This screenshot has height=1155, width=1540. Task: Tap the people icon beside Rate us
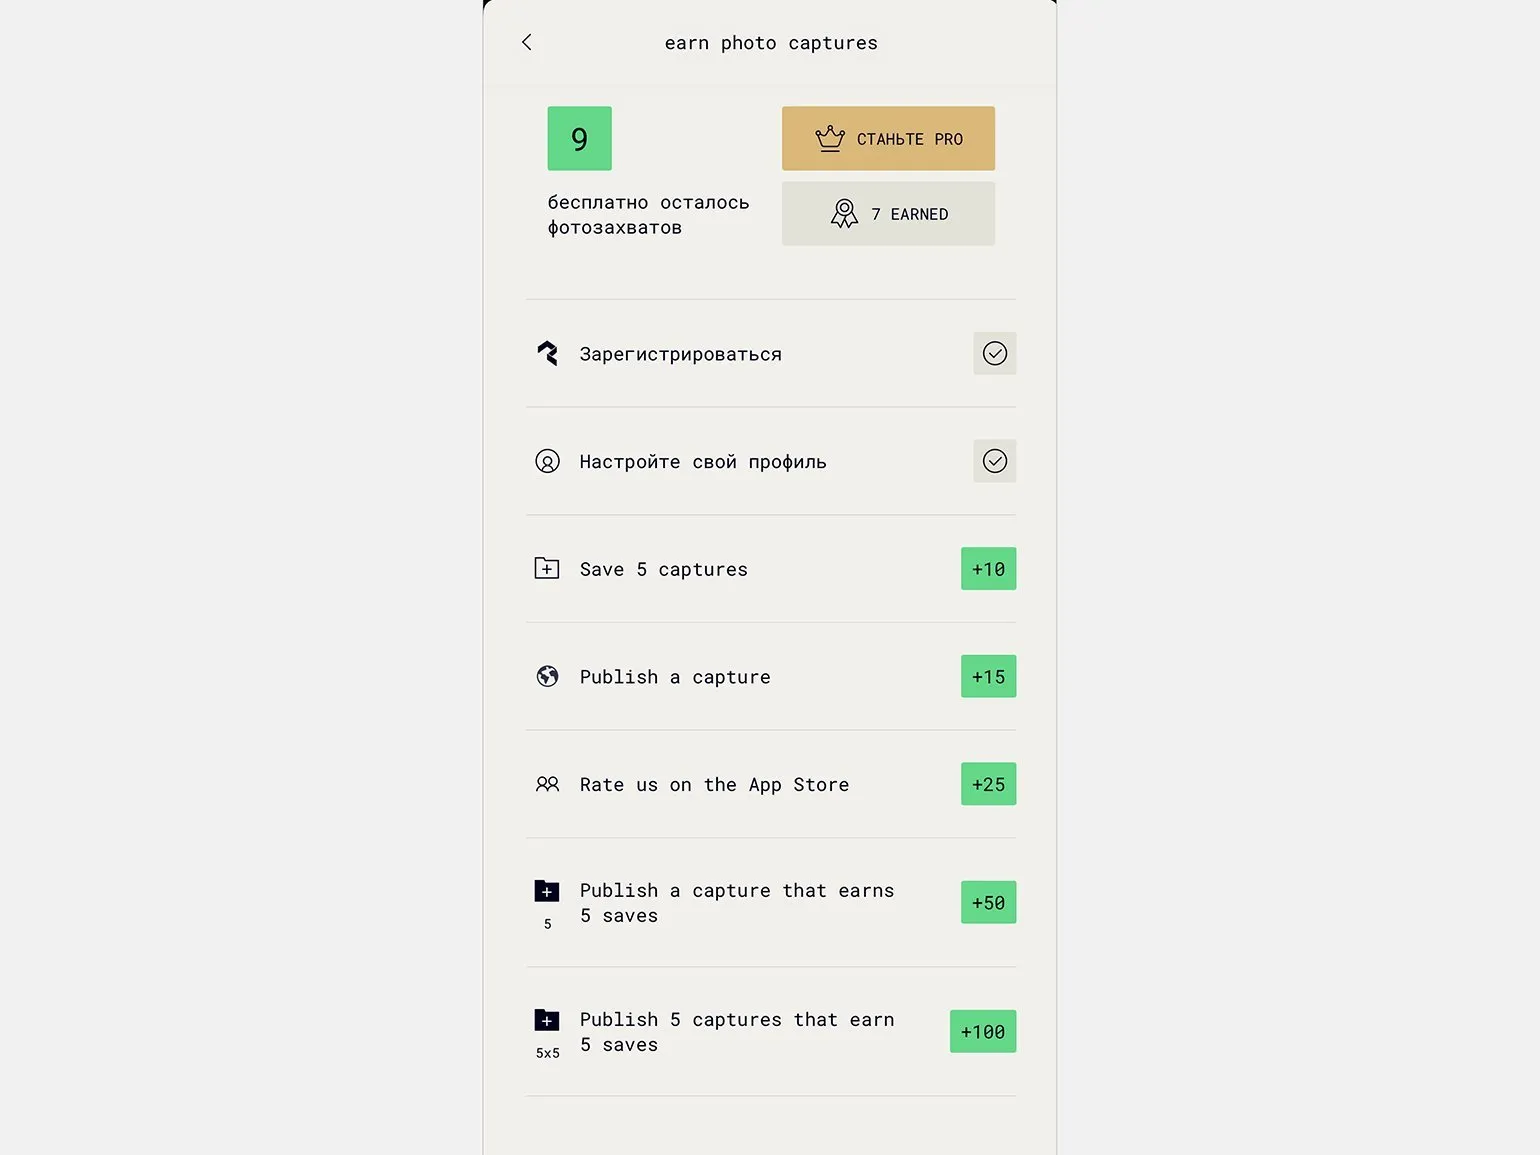tap(547, 785)
